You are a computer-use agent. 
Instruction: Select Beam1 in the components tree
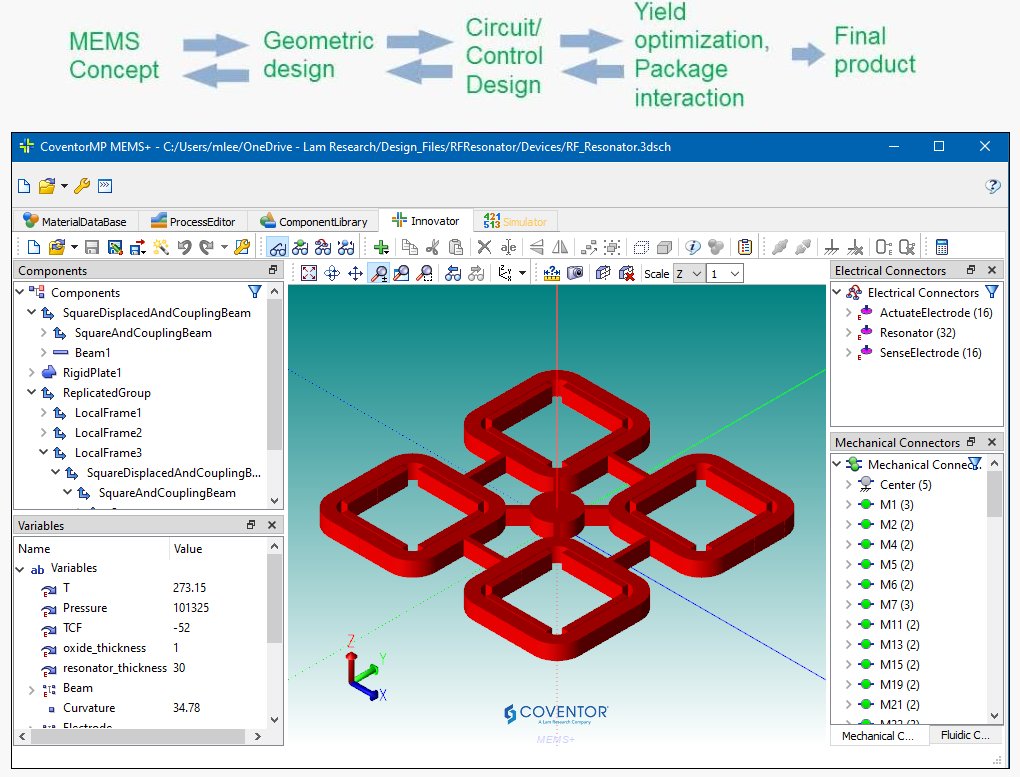tap(92, 353)
